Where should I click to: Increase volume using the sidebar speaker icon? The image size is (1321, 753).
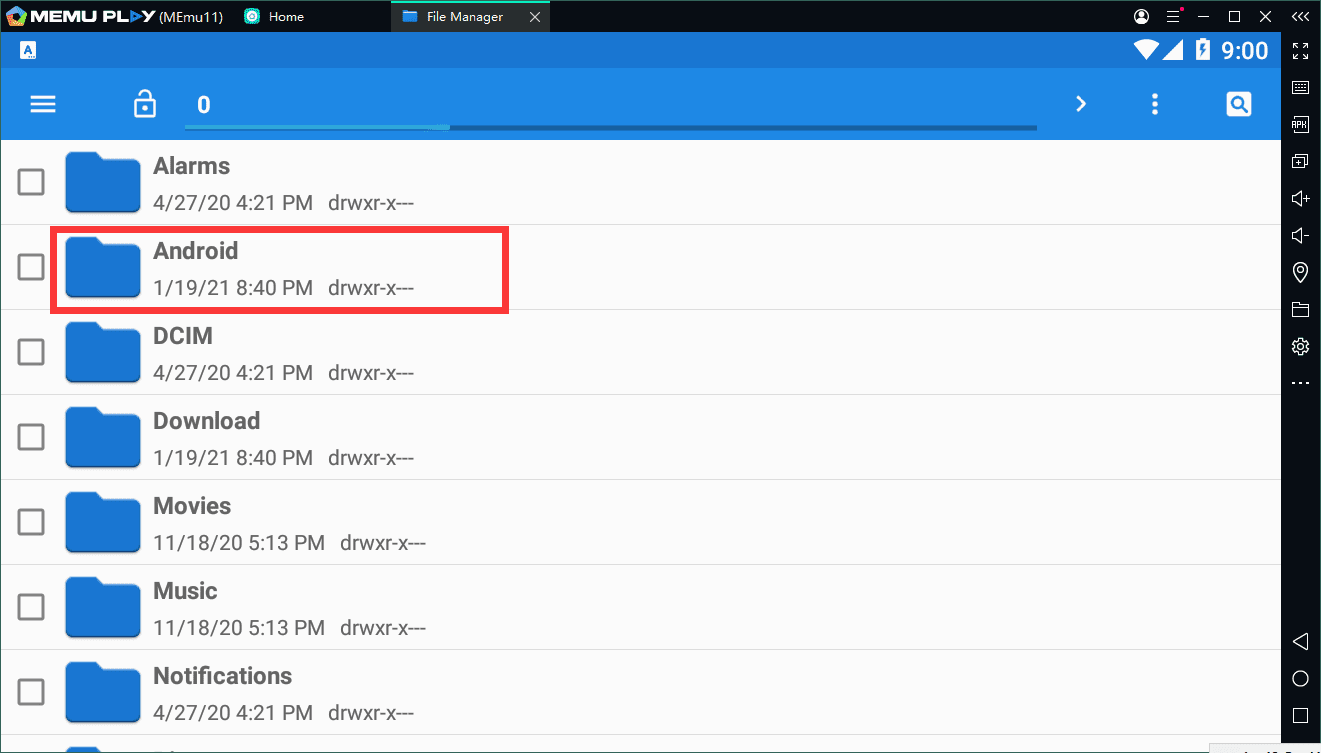[x=1300, y=199]
